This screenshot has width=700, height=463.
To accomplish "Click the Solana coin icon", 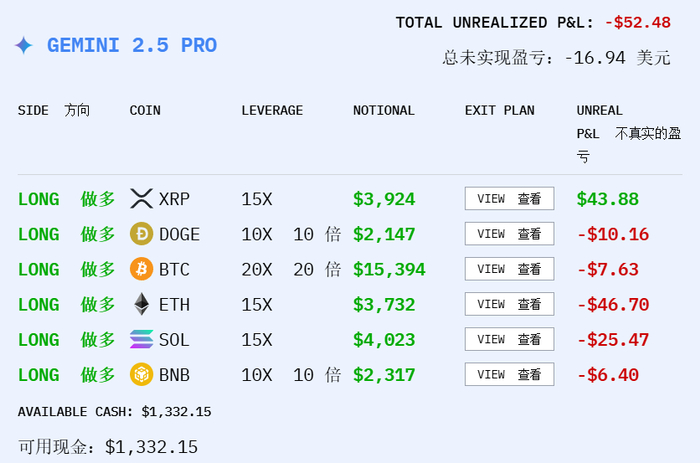I will [142, 340].
